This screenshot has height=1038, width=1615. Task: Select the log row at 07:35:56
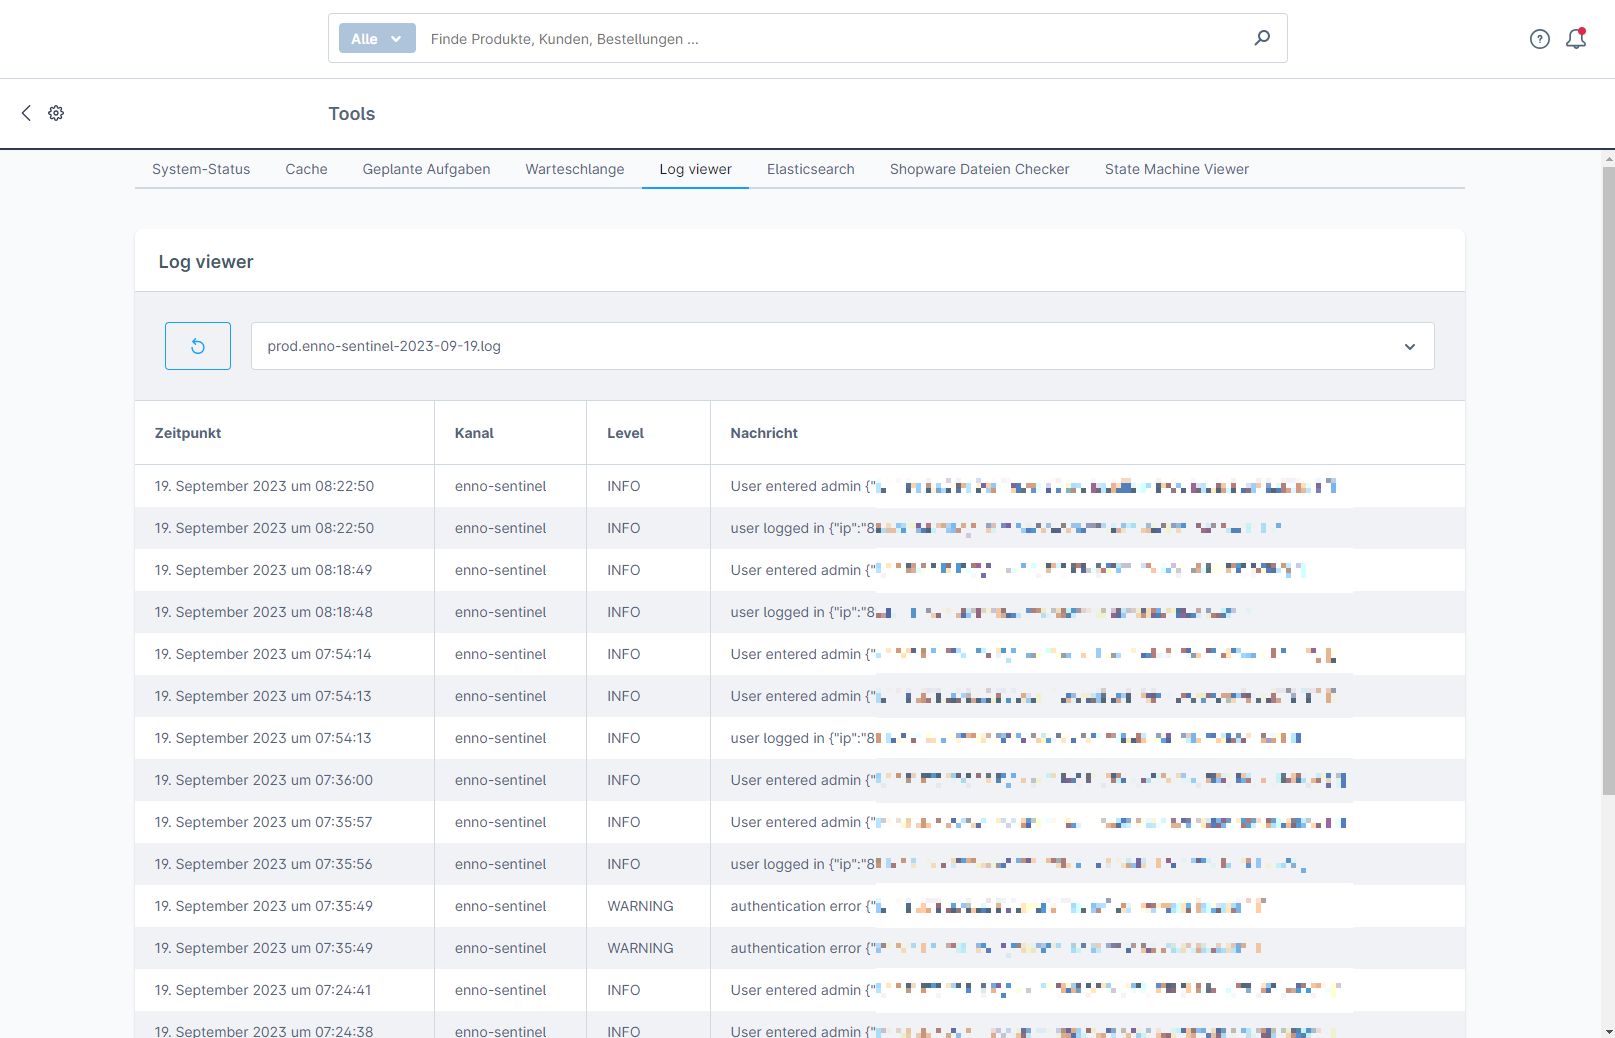pyautogui.click(x=800, y=864)
